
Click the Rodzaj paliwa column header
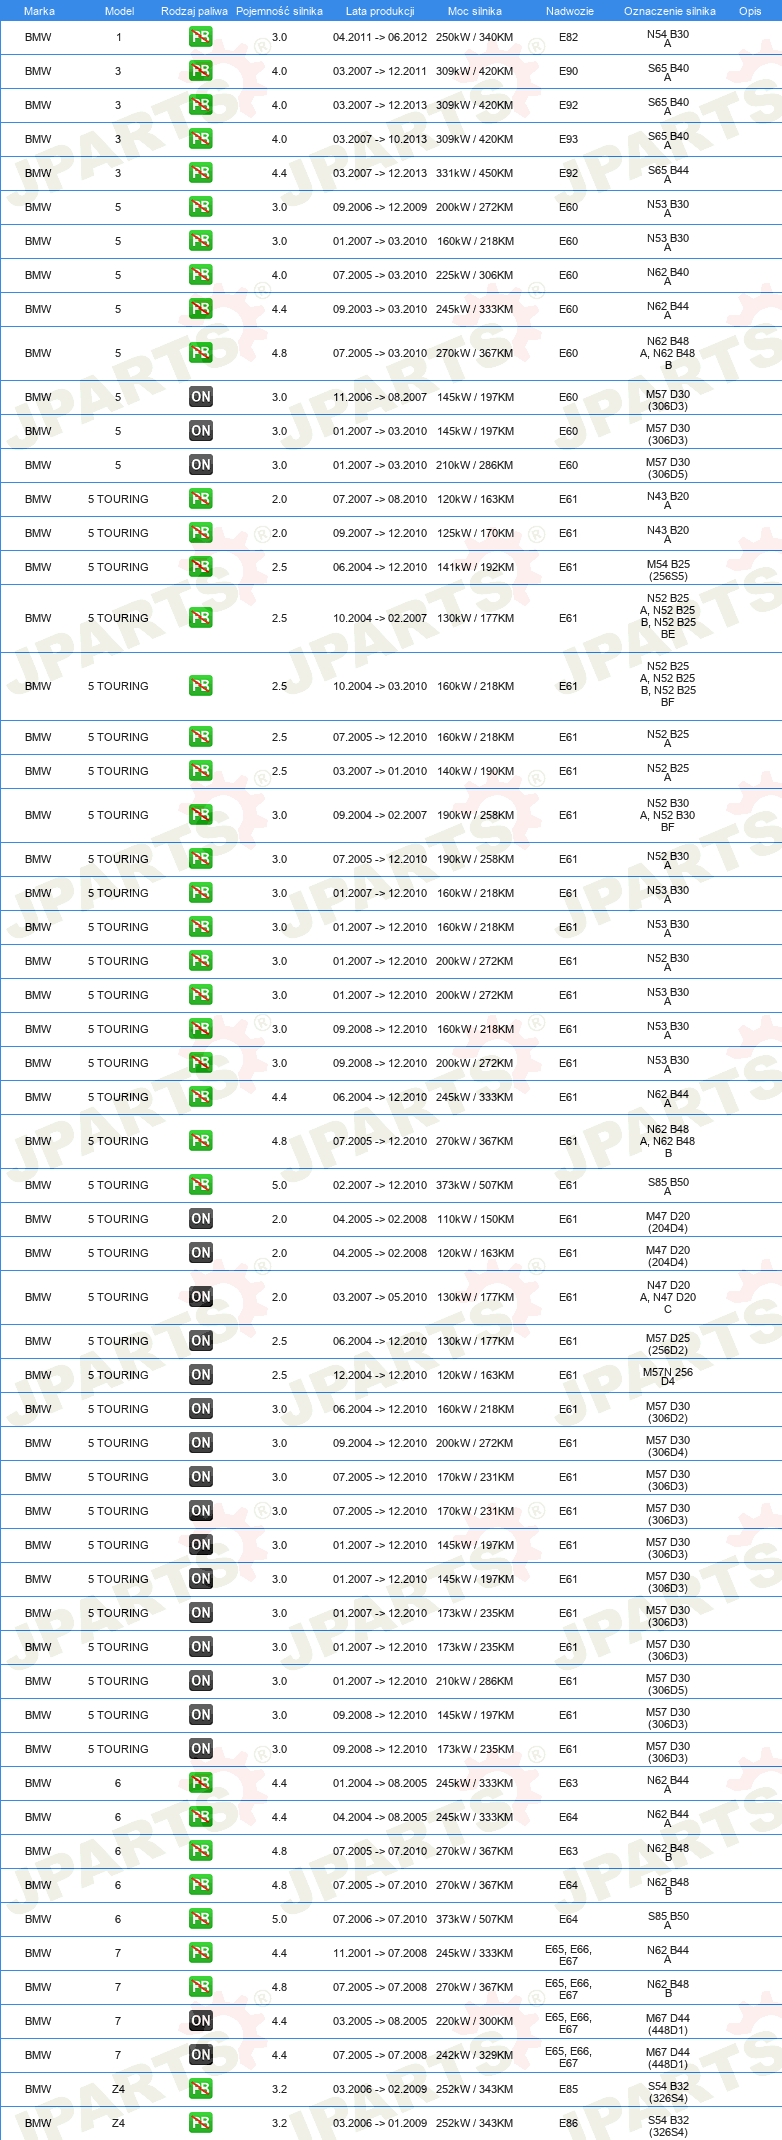tap(194, 11)
